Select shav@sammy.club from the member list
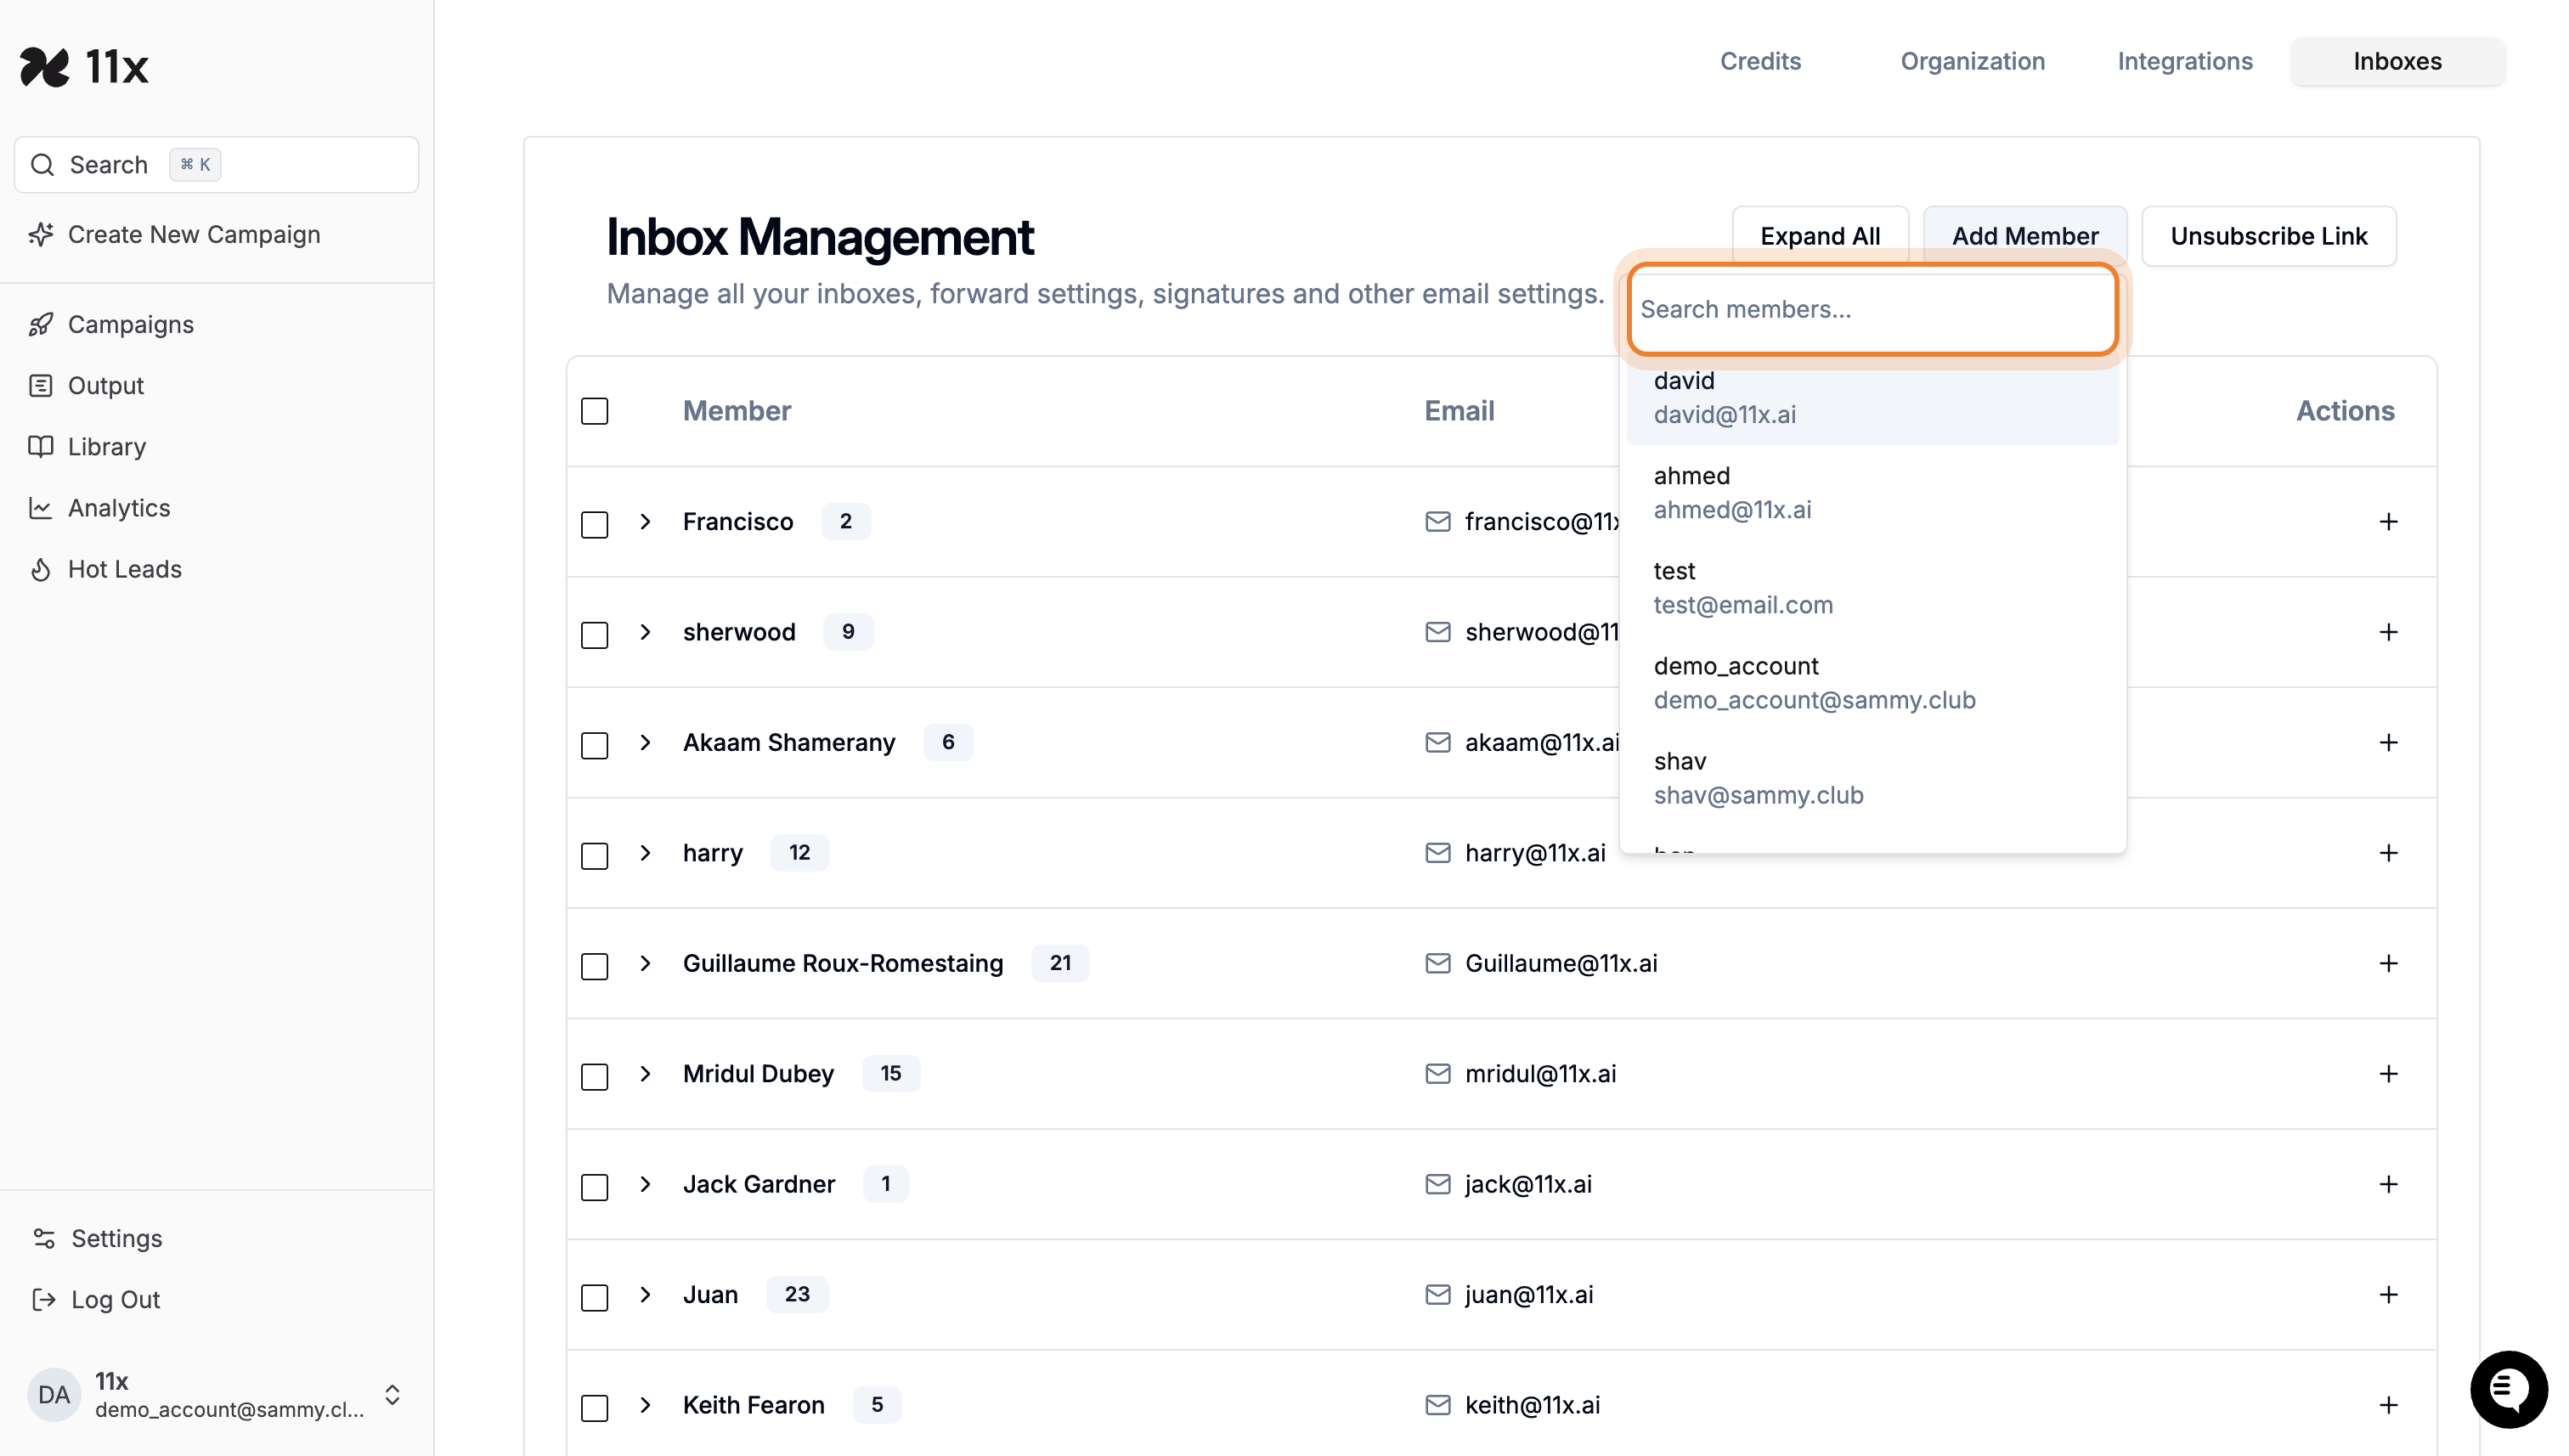The image size is (2569, 1456). (x=1872, y=778)
